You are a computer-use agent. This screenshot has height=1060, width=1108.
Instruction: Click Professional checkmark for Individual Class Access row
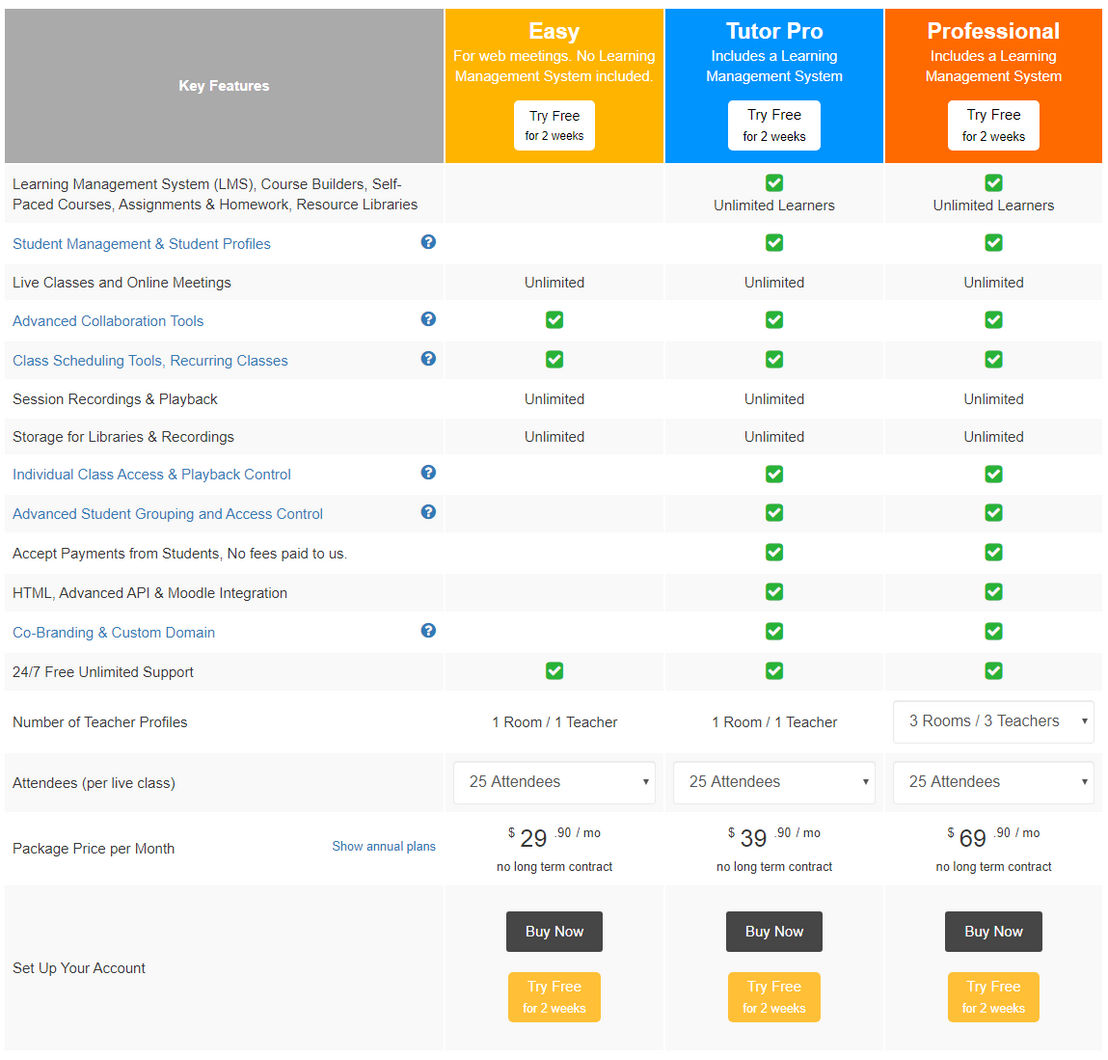click(994, 474)
